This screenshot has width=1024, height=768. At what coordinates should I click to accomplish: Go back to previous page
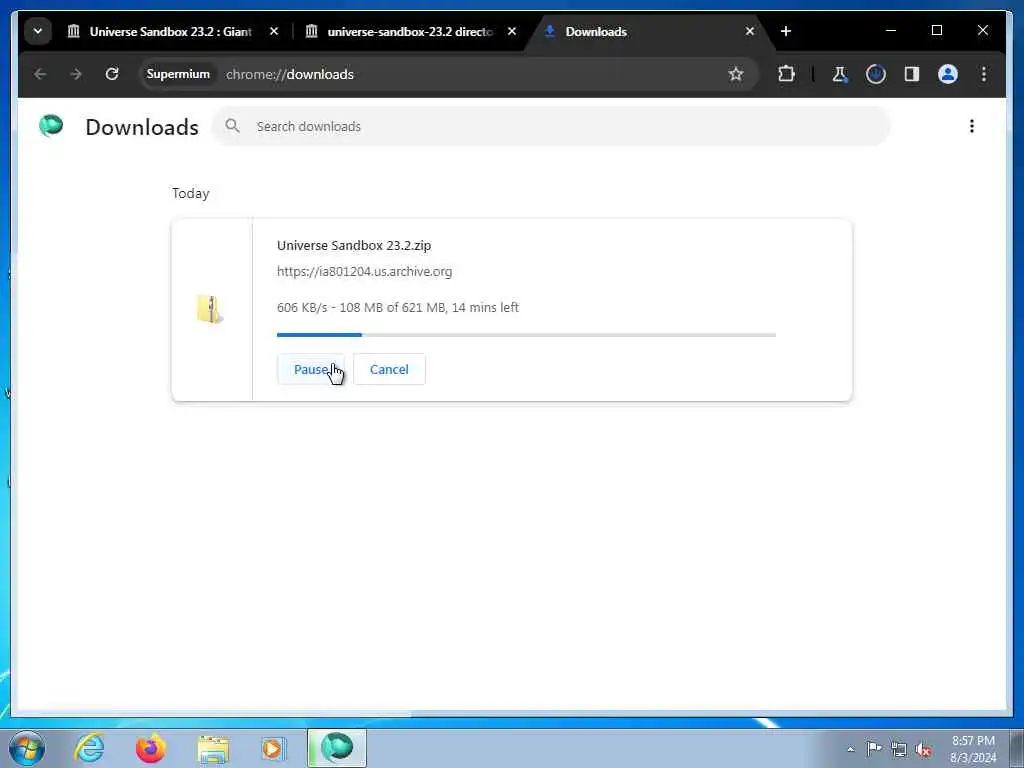(x=40, y=74)
